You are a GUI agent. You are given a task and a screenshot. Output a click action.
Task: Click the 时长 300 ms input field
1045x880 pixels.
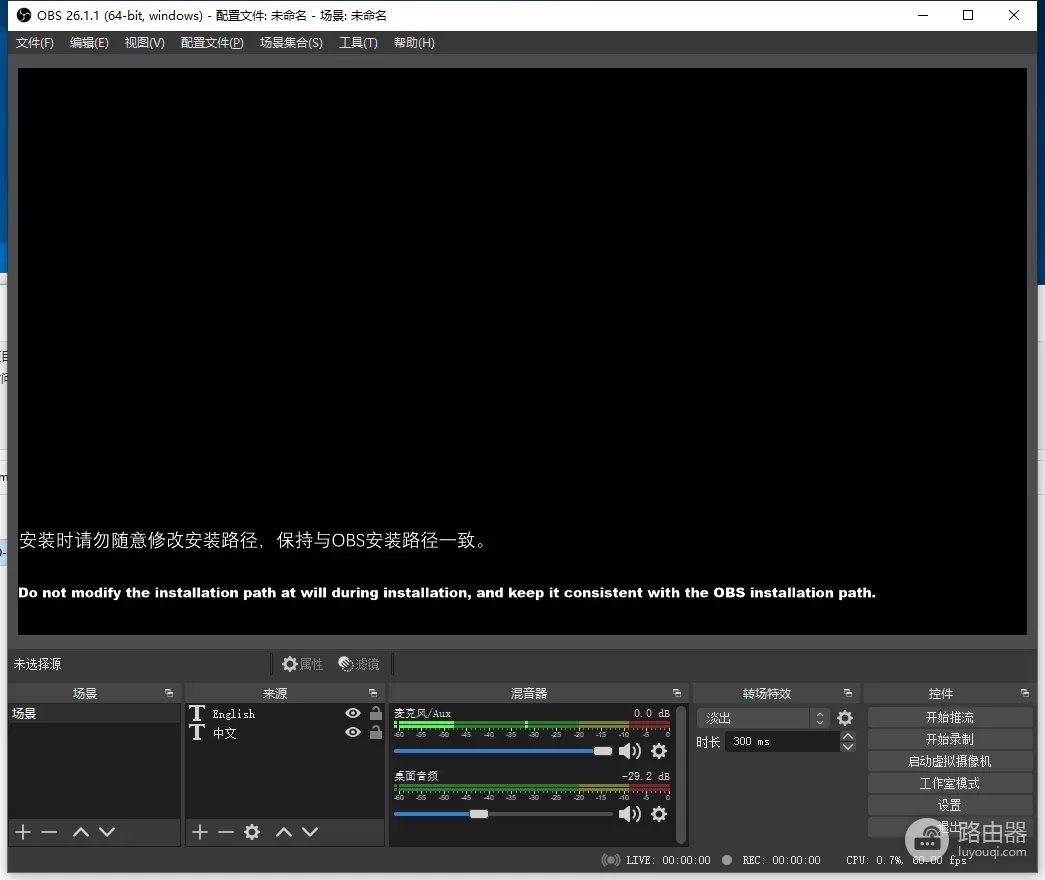[x=782, y=742]
